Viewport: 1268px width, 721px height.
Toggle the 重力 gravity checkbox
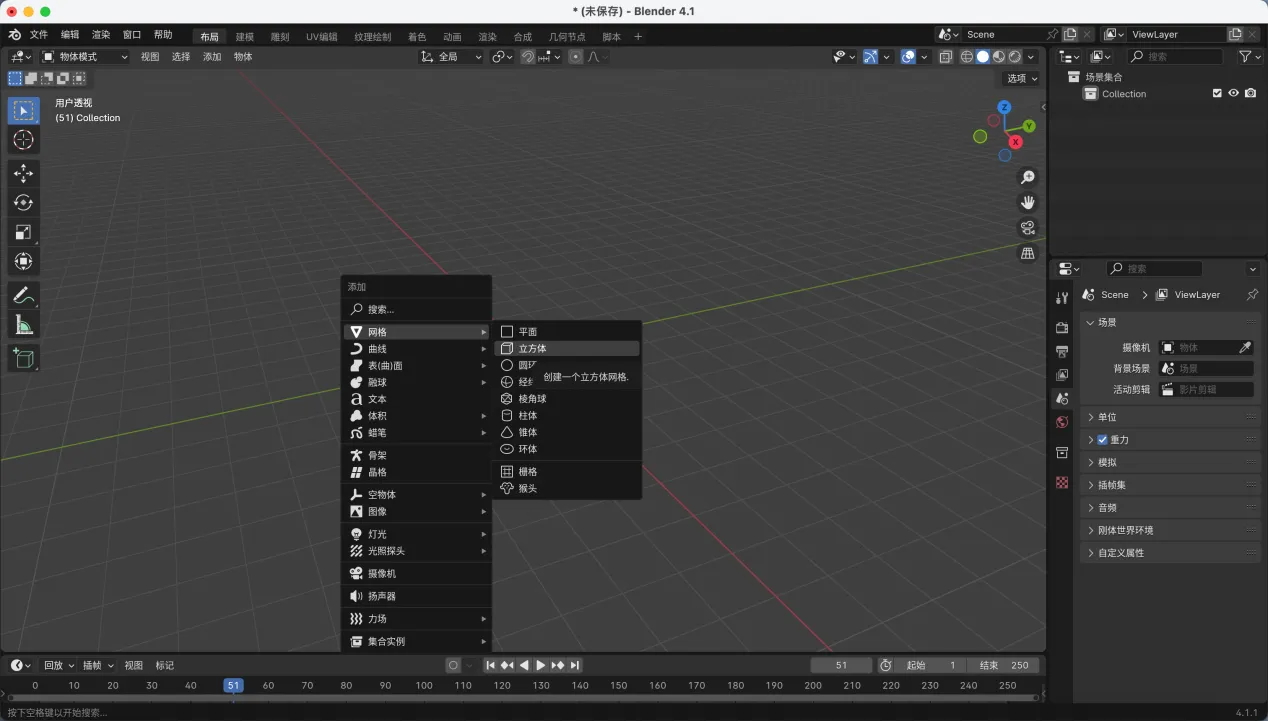(x=1102, y=440)
